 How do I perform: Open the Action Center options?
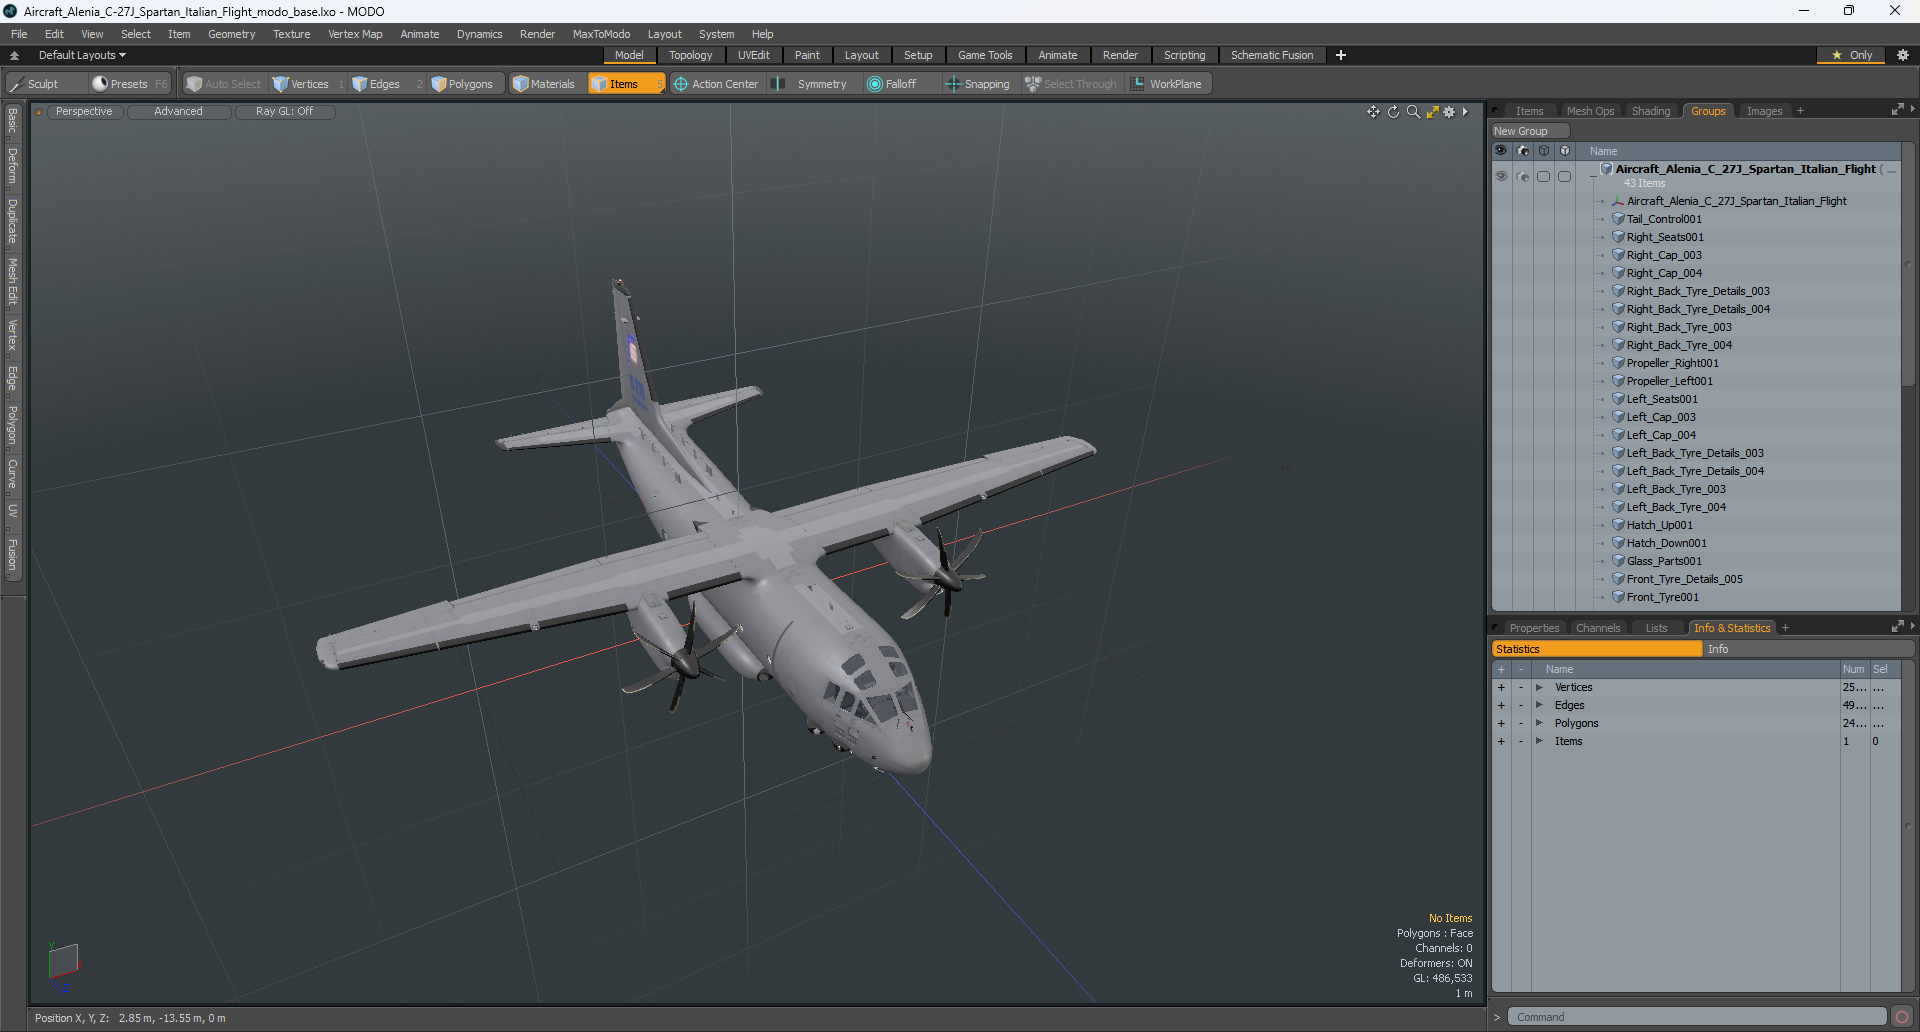tap(717, 84)
